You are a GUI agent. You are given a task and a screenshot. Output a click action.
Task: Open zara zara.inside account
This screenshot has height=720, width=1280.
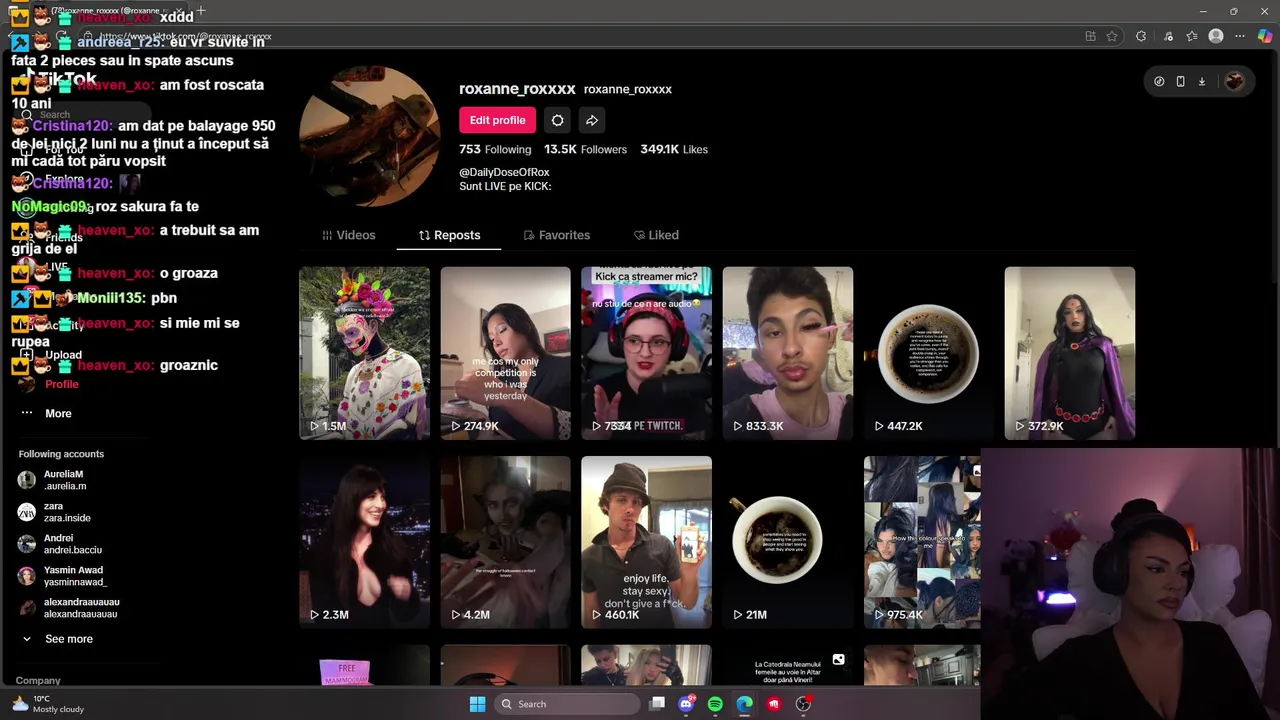[x=54, y=512]
